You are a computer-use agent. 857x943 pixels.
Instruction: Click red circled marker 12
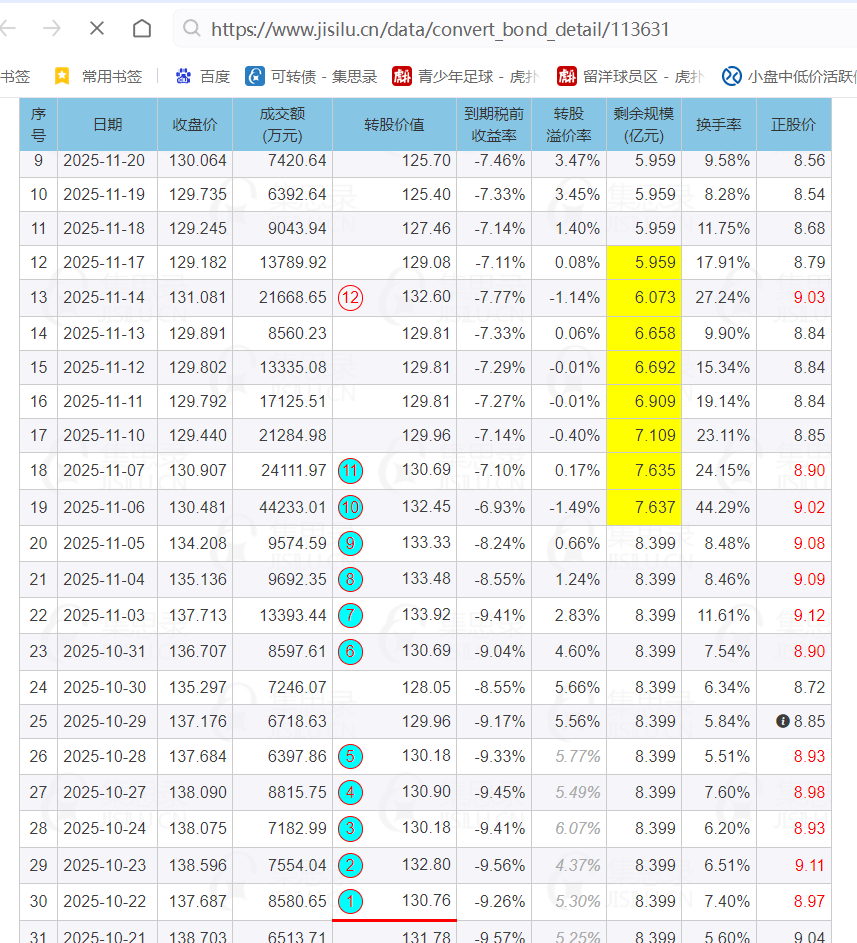tap(350, 297)
